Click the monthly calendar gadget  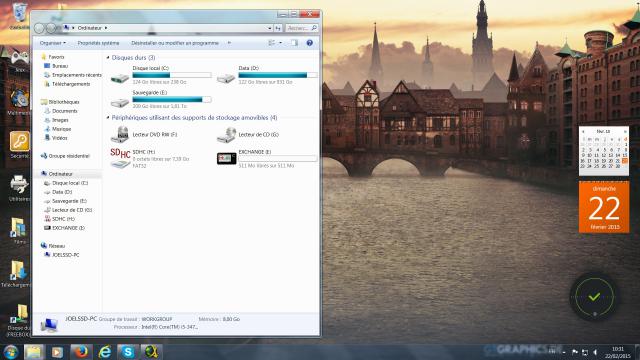click(x=604, y=151)
